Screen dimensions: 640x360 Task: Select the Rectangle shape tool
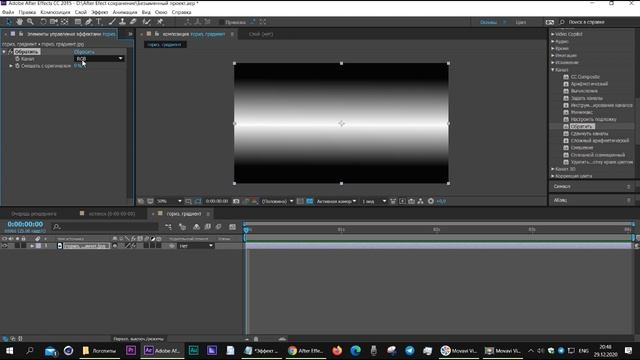[78, 22]
